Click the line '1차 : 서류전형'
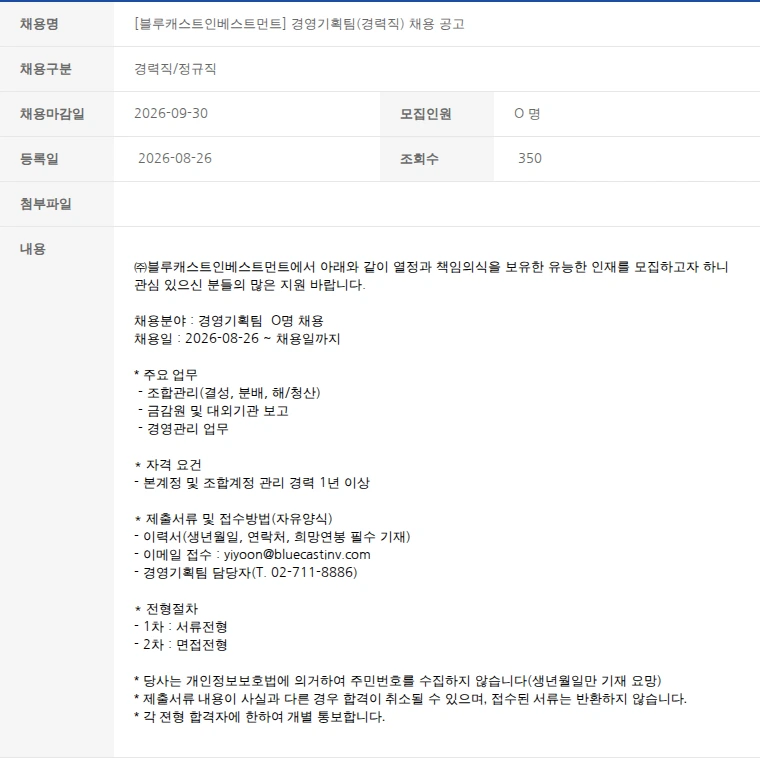The width and height of the screenshot is (760, 758). coord(185,627)
